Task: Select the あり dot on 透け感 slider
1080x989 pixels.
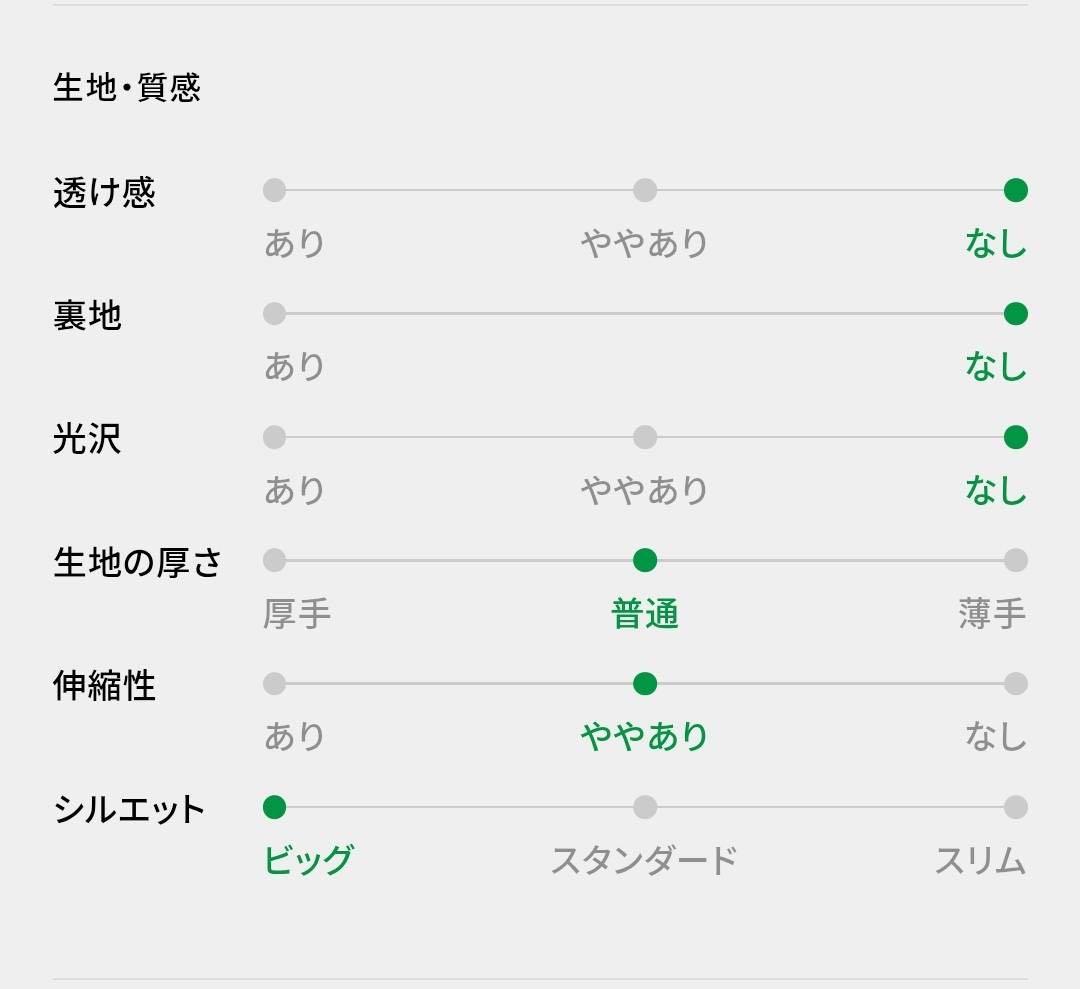Action: pyautogui.click(x=274, y=190)
